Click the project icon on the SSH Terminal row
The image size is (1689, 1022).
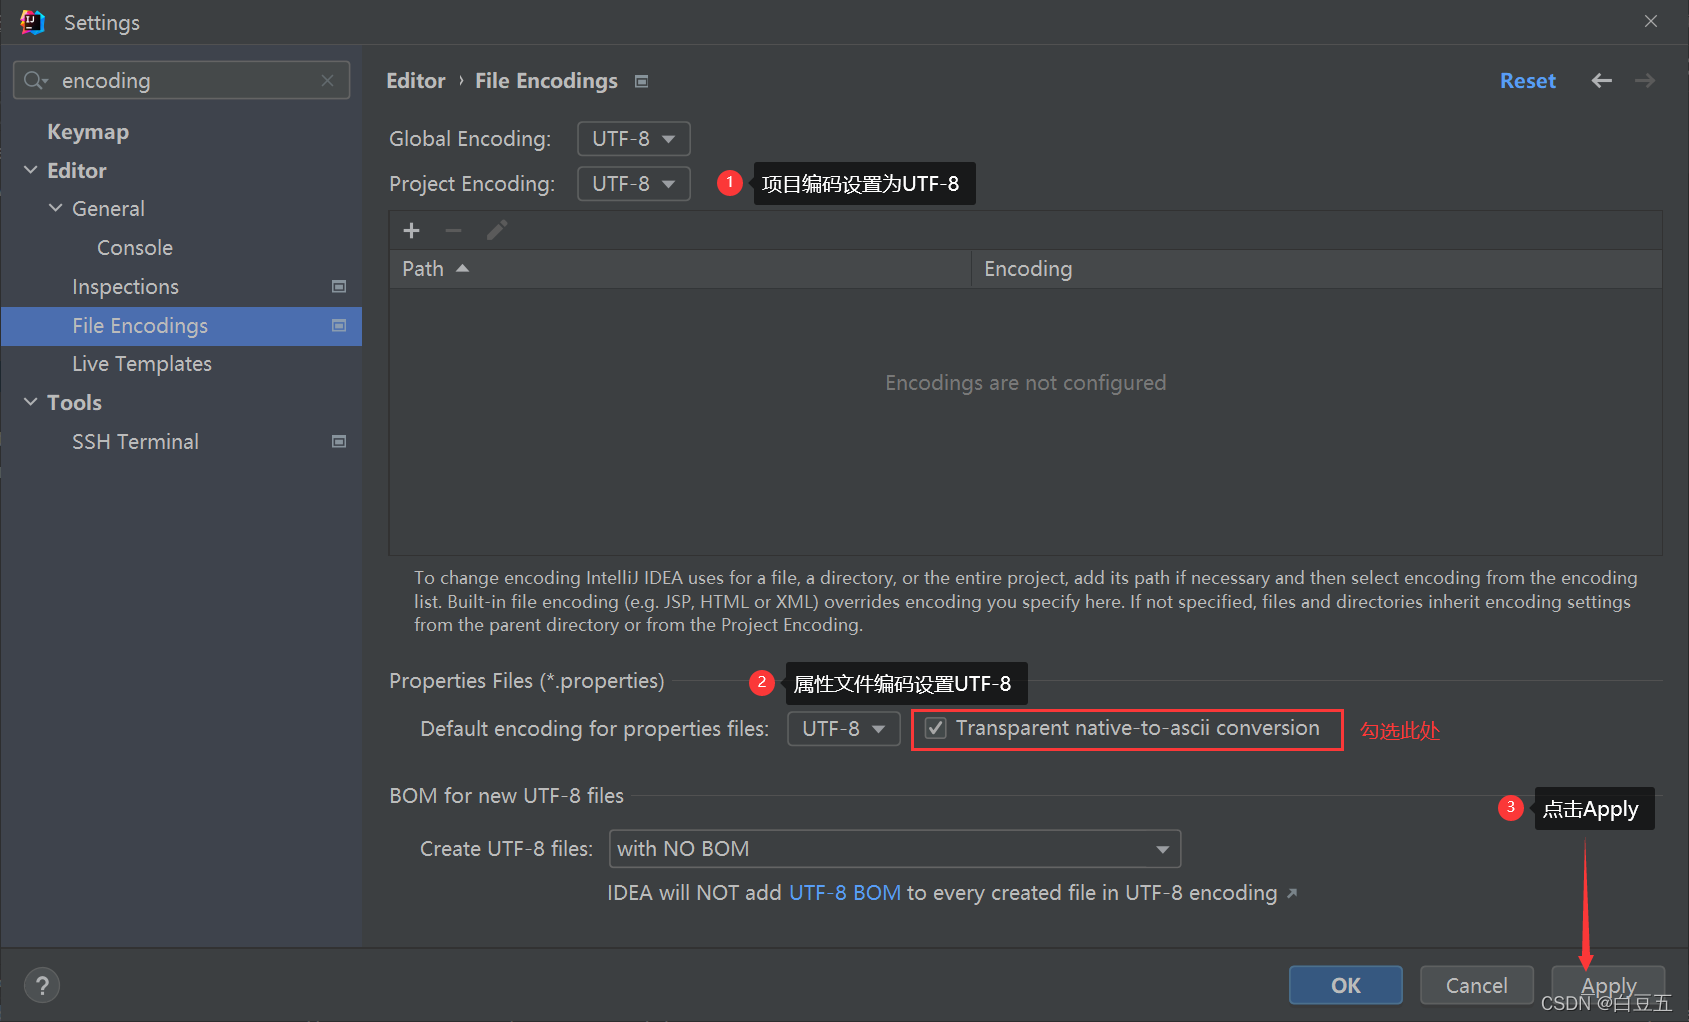(339, 442)
